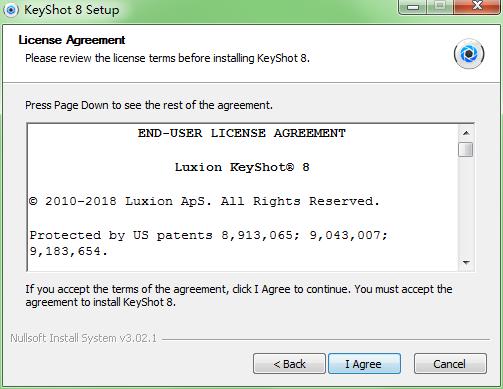This screenshot has height=389, width=503.
Task: Click the KeyShot icon in title bar
Action: click(11, 10)
